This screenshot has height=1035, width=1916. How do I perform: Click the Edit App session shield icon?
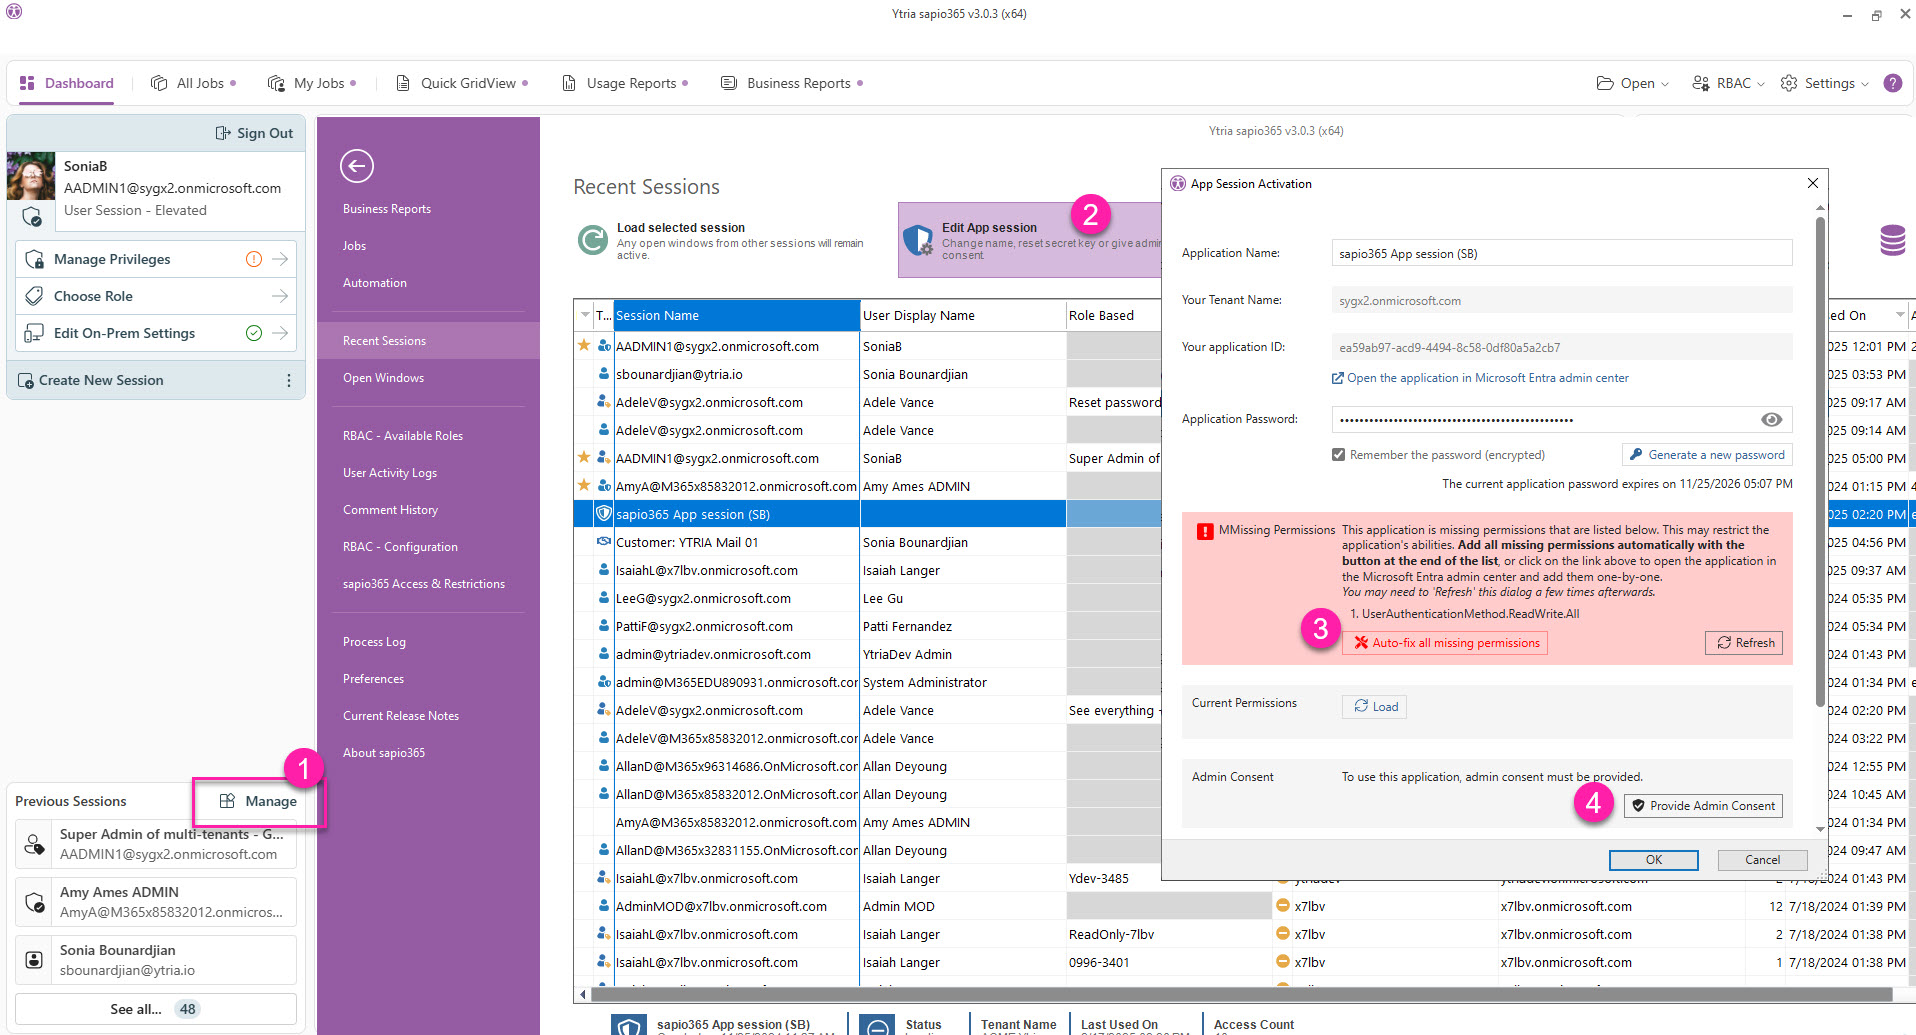coord(917,240)
